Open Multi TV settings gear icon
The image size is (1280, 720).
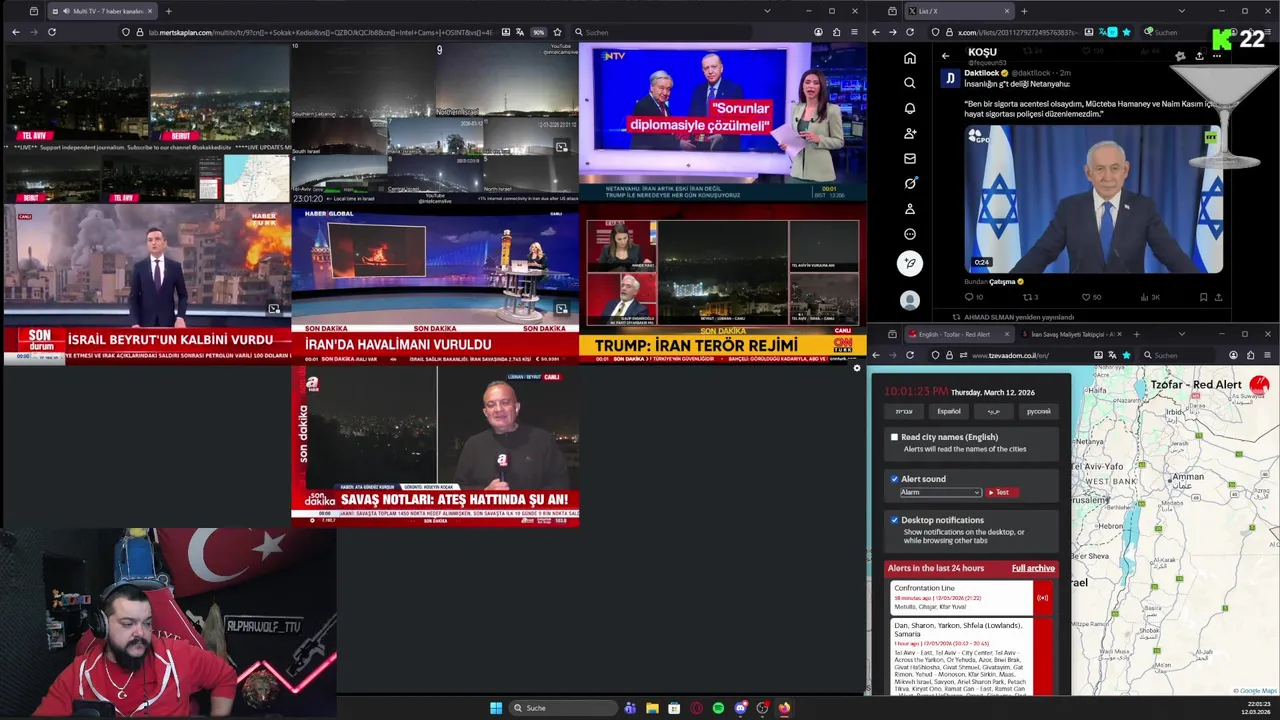click(x=856, y=368)
